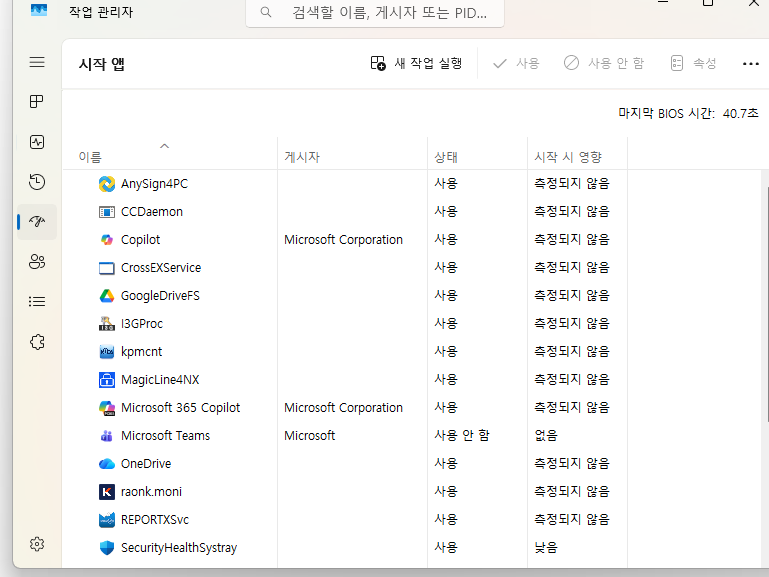769x577 pixels.
Task: Click 낮음 impact of SecurityHealthSystray
Action: [546, 547]
